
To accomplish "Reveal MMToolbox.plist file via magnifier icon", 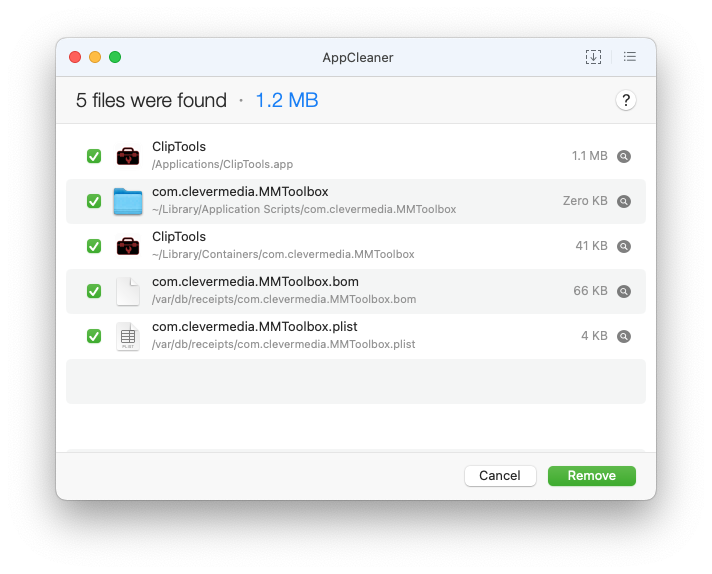I will click(x=623, y=336).
